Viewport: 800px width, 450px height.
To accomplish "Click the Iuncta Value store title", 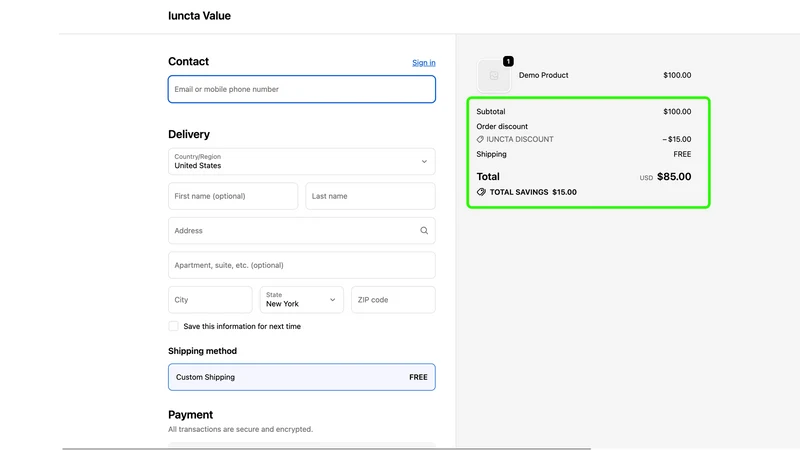I will click(x=199, y=16).
